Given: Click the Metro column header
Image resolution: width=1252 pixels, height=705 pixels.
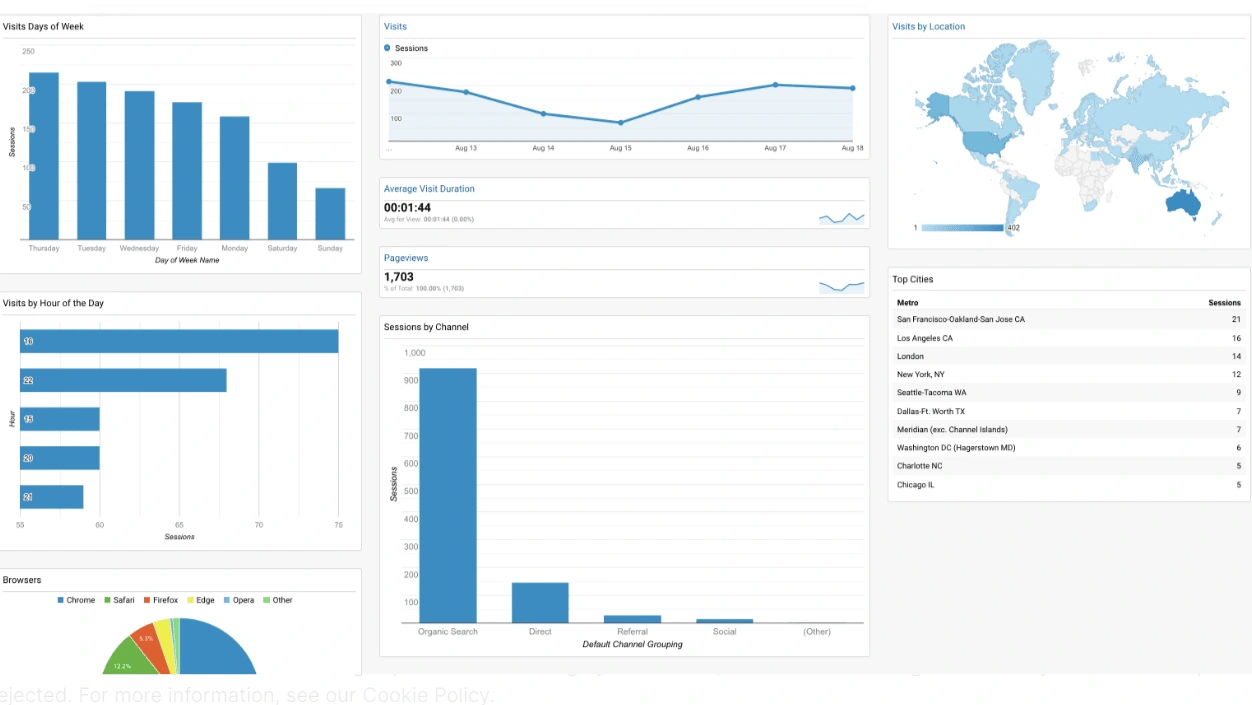Looking at the screenshot, I should (907, 302).
